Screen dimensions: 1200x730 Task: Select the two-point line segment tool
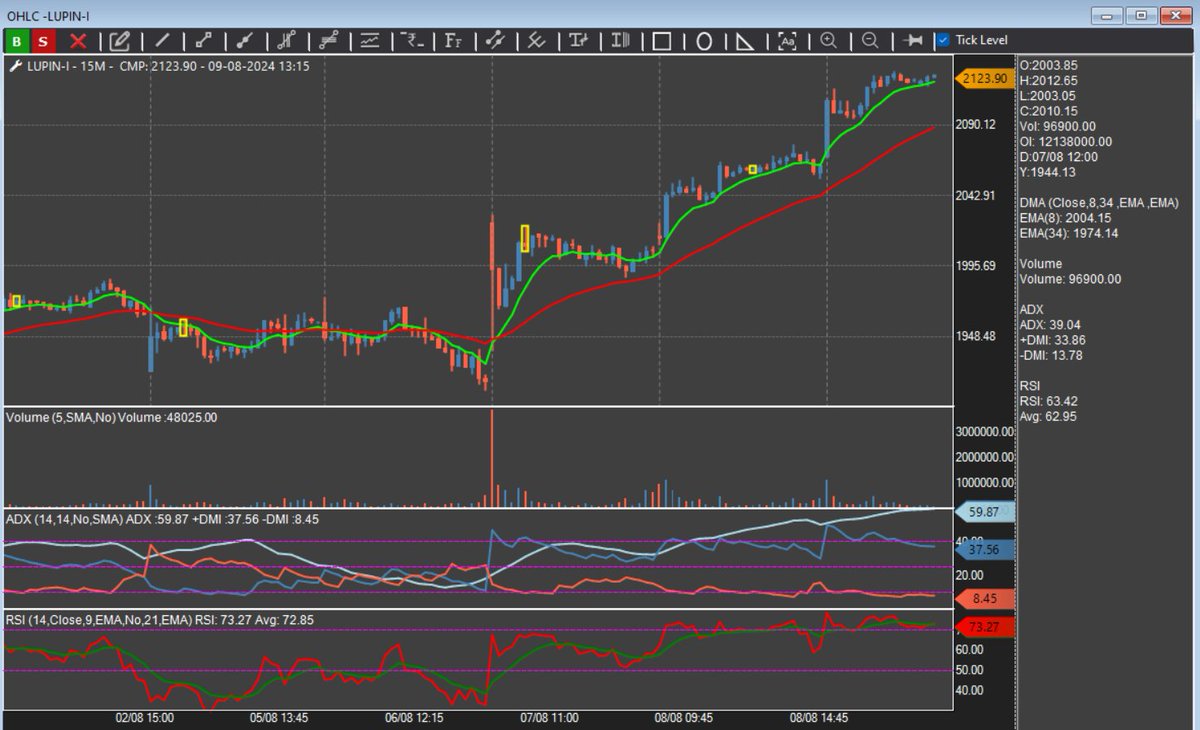(203, 41)
